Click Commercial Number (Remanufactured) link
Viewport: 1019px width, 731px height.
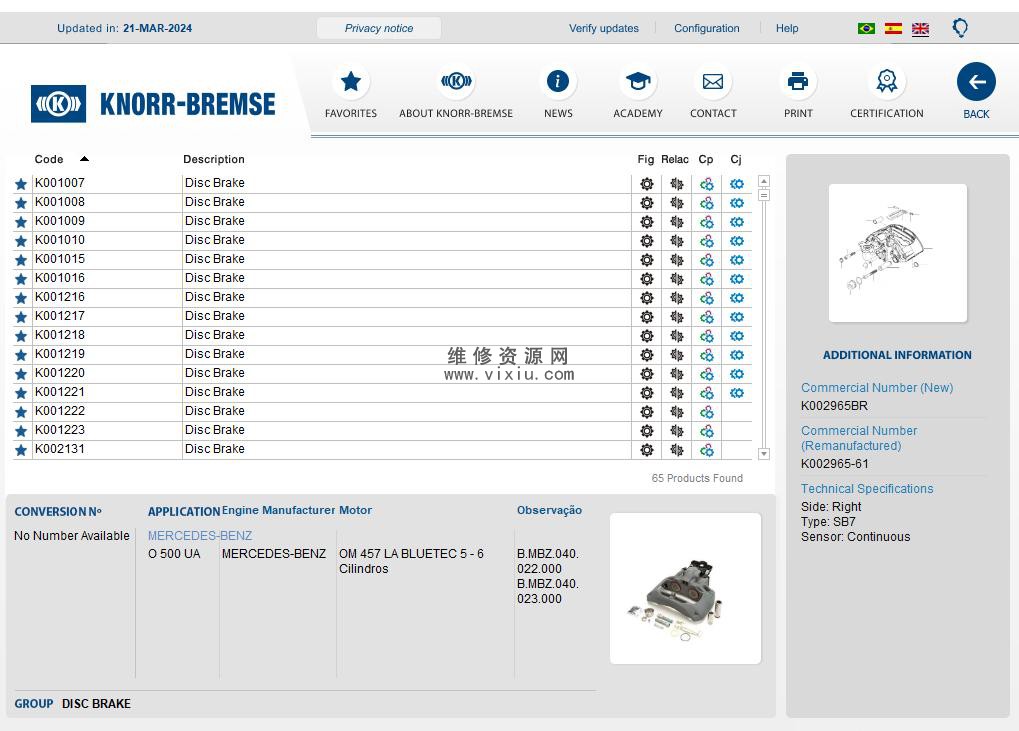point(858,438)
